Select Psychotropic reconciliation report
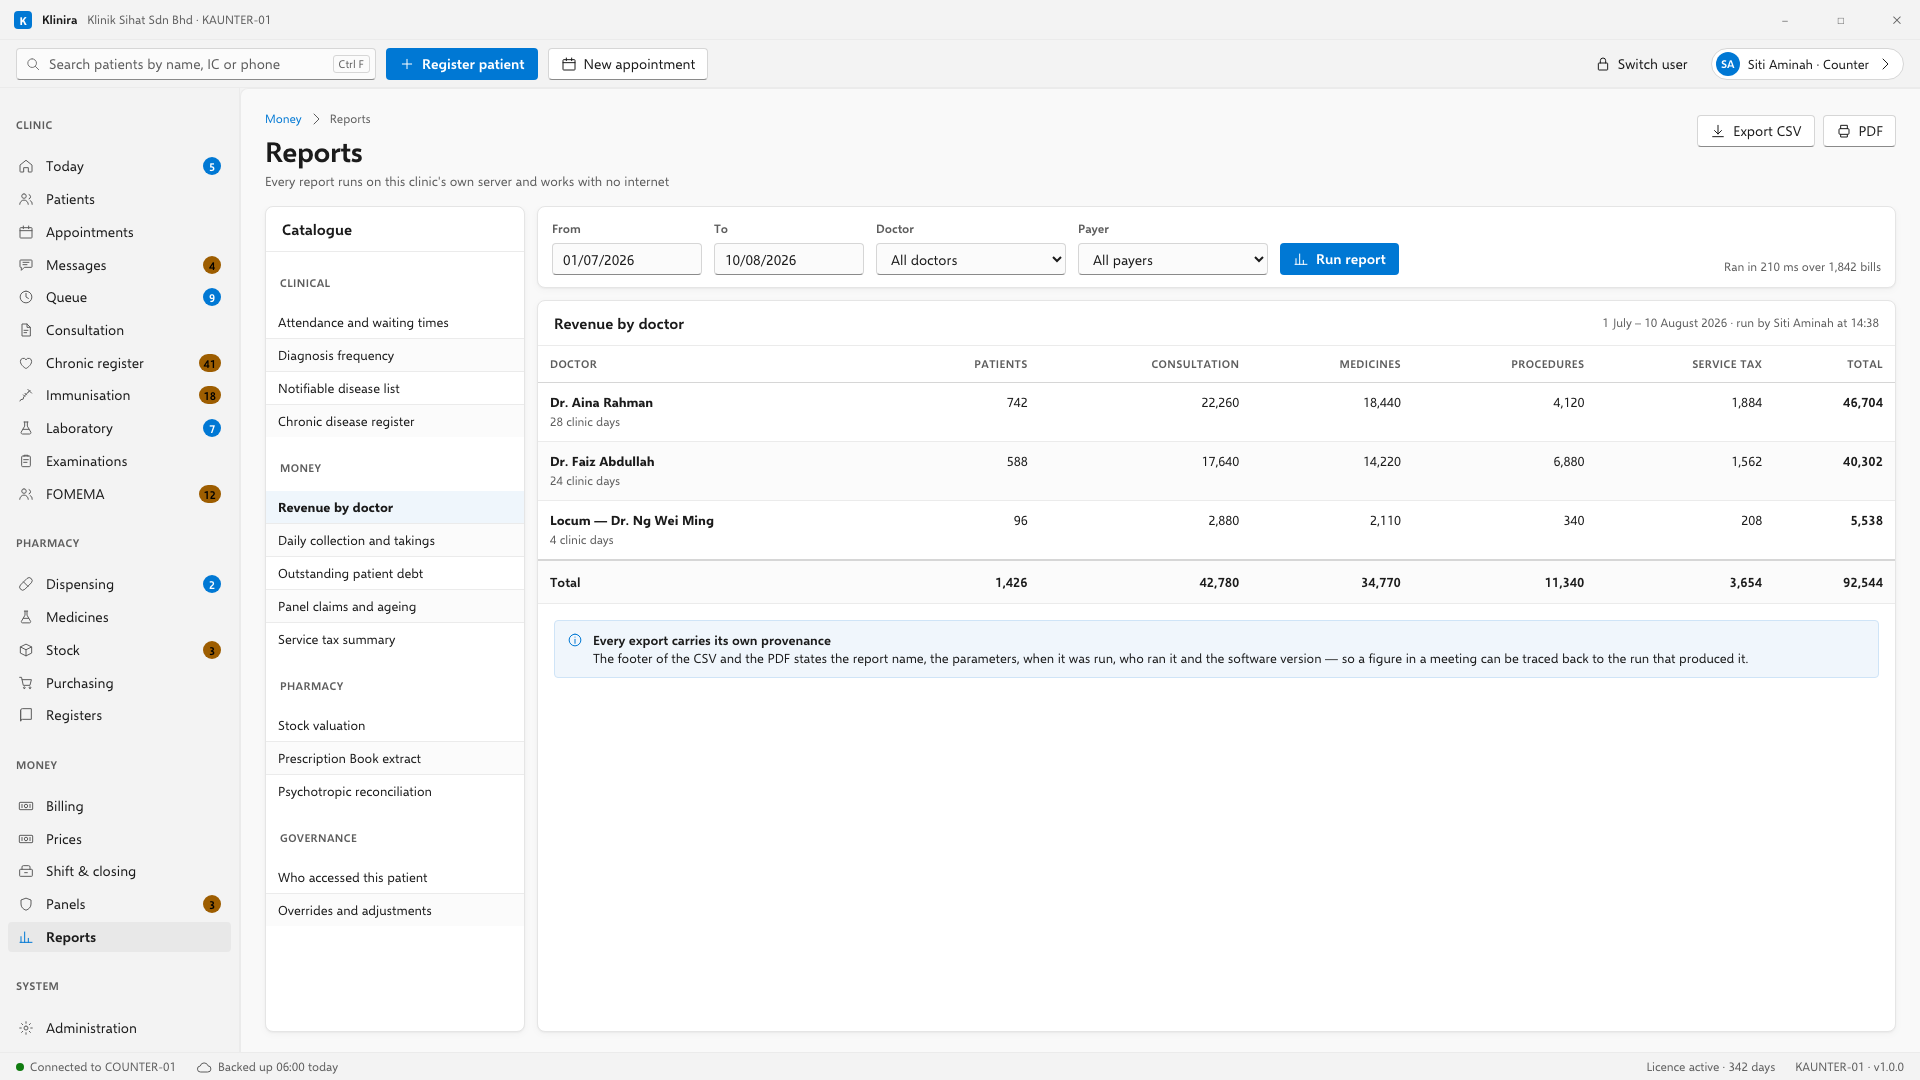The height and width of the screenshot is (1080, 1920). [x=394, y=791]
